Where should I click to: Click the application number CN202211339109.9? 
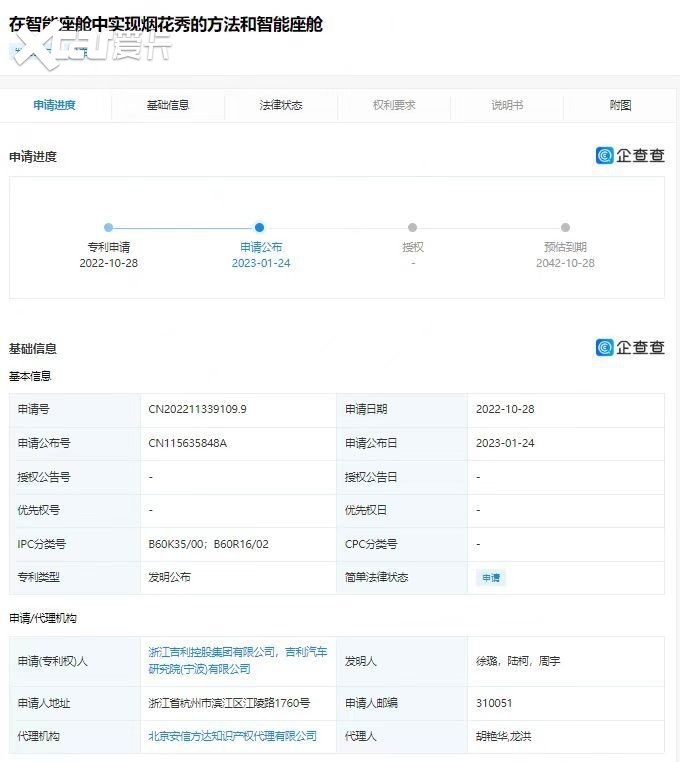[197, 409]
